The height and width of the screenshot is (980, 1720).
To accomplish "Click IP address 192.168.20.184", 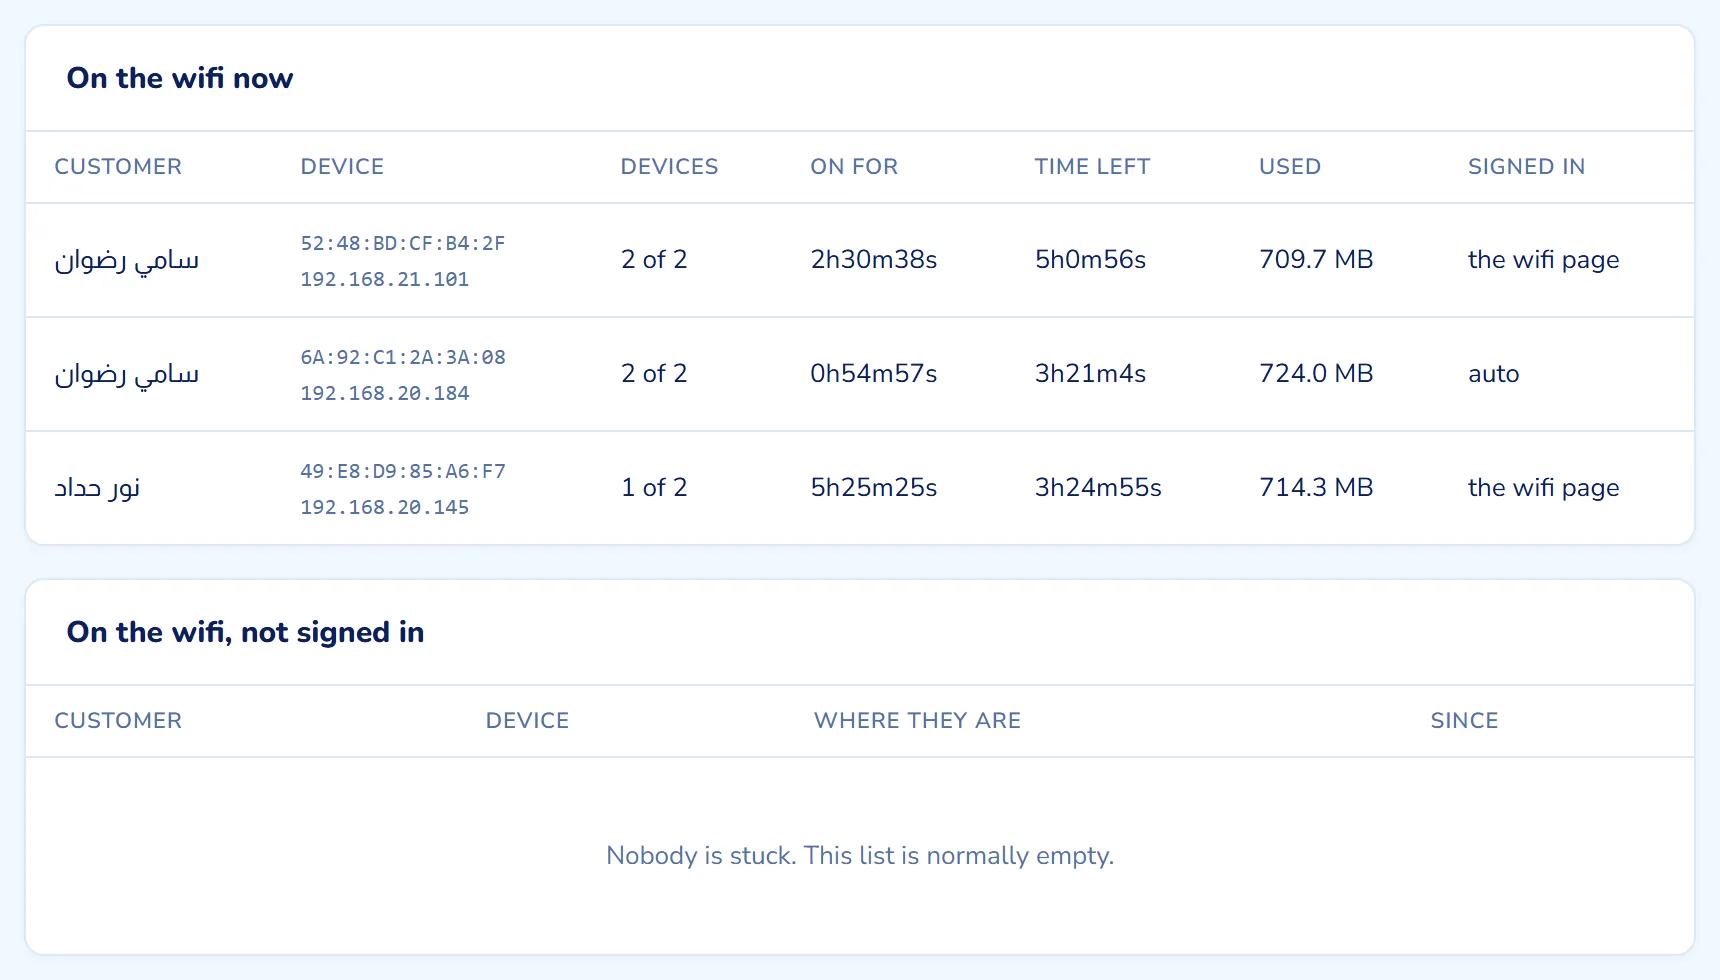I will pyautogui.click(x=385, y=393).
